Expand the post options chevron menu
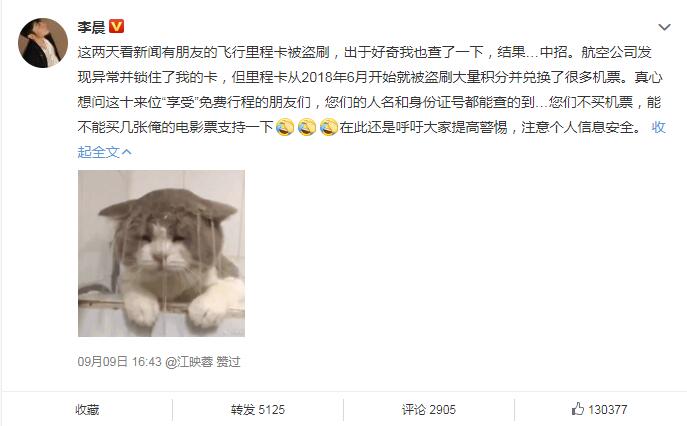 (x=664, y=27)
